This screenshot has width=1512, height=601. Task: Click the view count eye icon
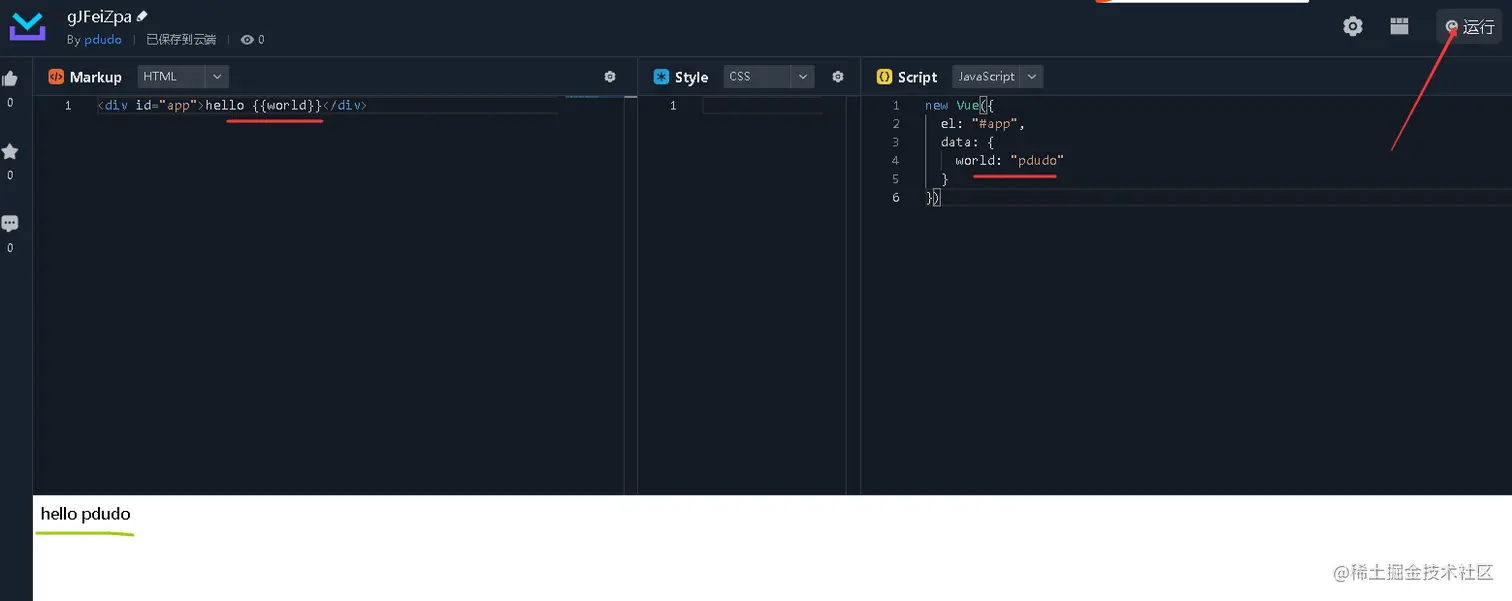point(247,40)
